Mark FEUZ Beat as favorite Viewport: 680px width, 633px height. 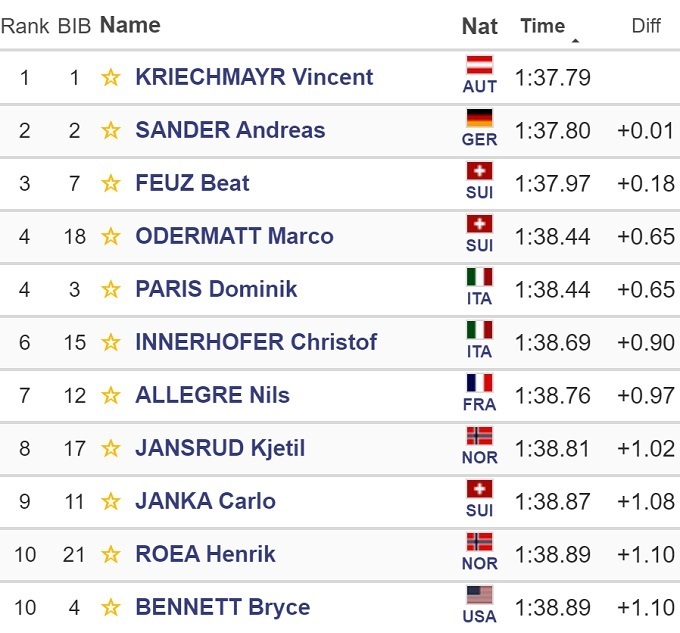[111, 184]
